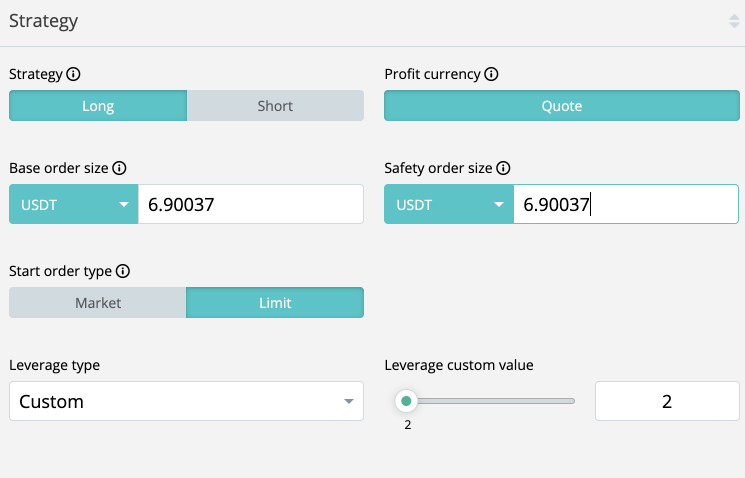The height and width of the screenshot is (478, 745).
Task: Open Base order size USDT currency dropdown
Action: point(74,204)
